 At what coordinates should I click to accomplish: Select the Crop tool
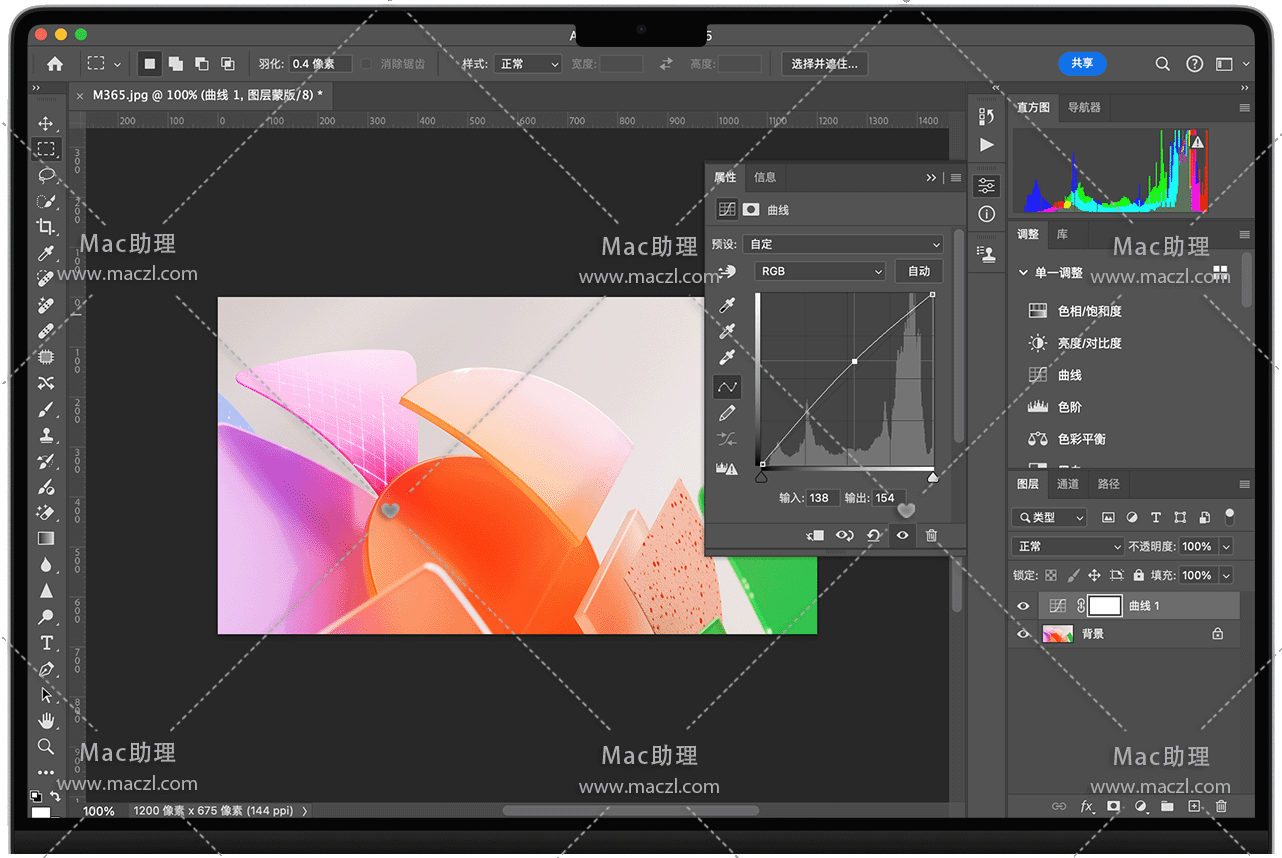46,227
